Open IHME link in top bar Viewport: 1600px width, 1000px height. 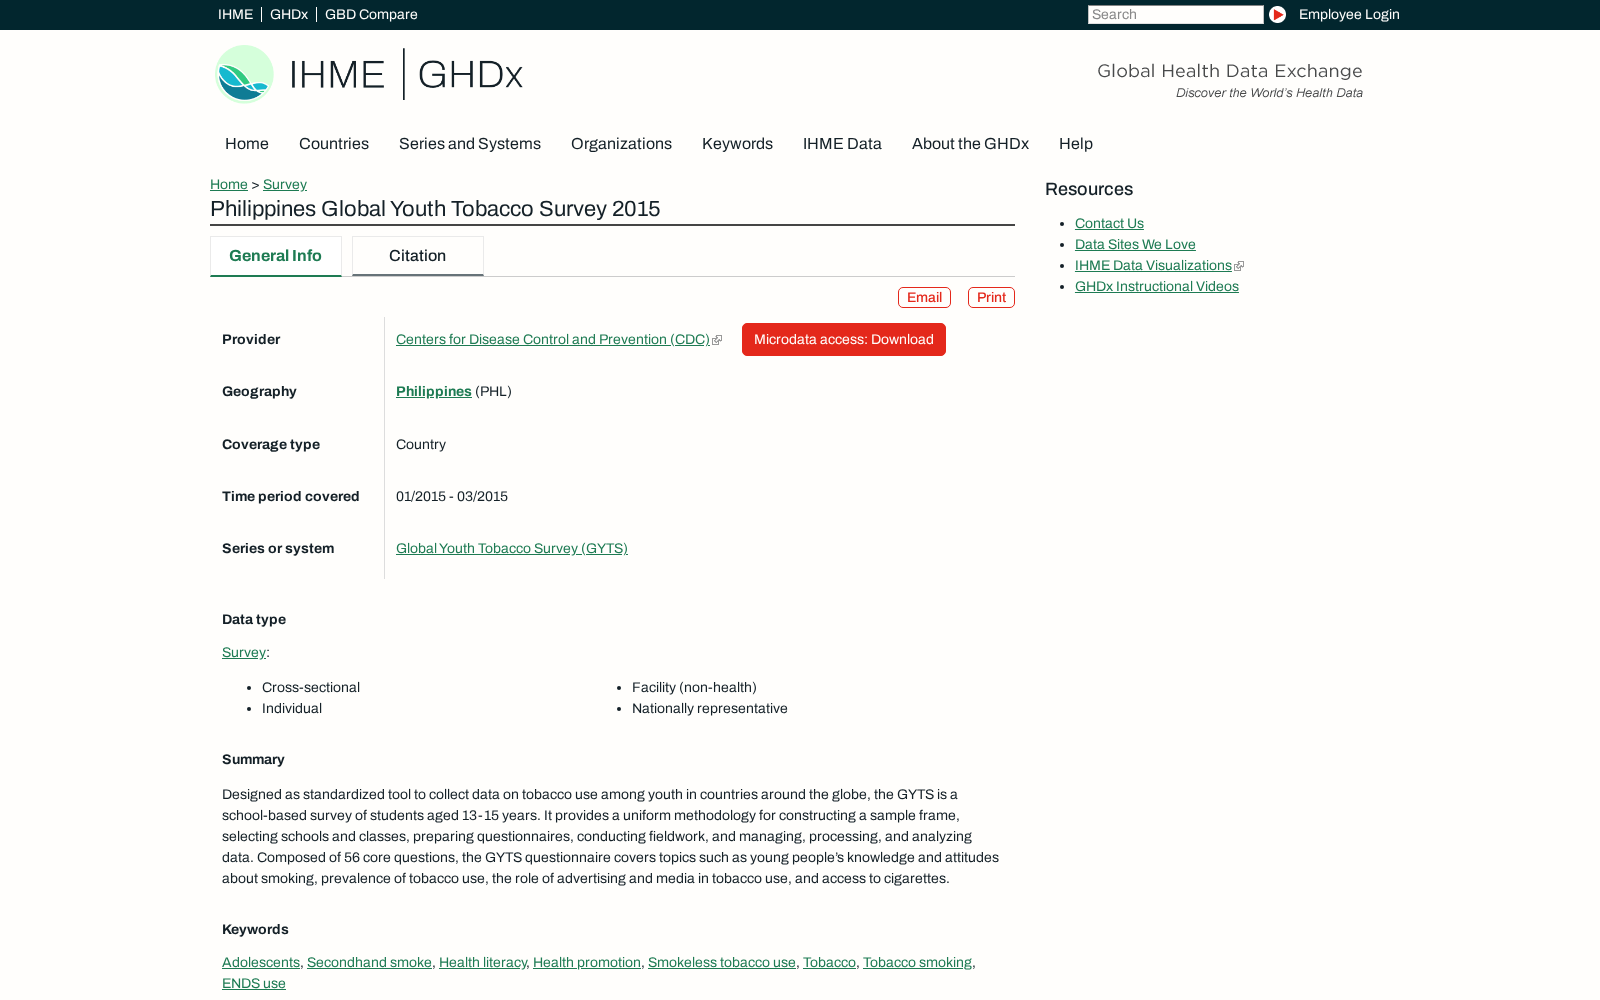(x=235, y=14)
